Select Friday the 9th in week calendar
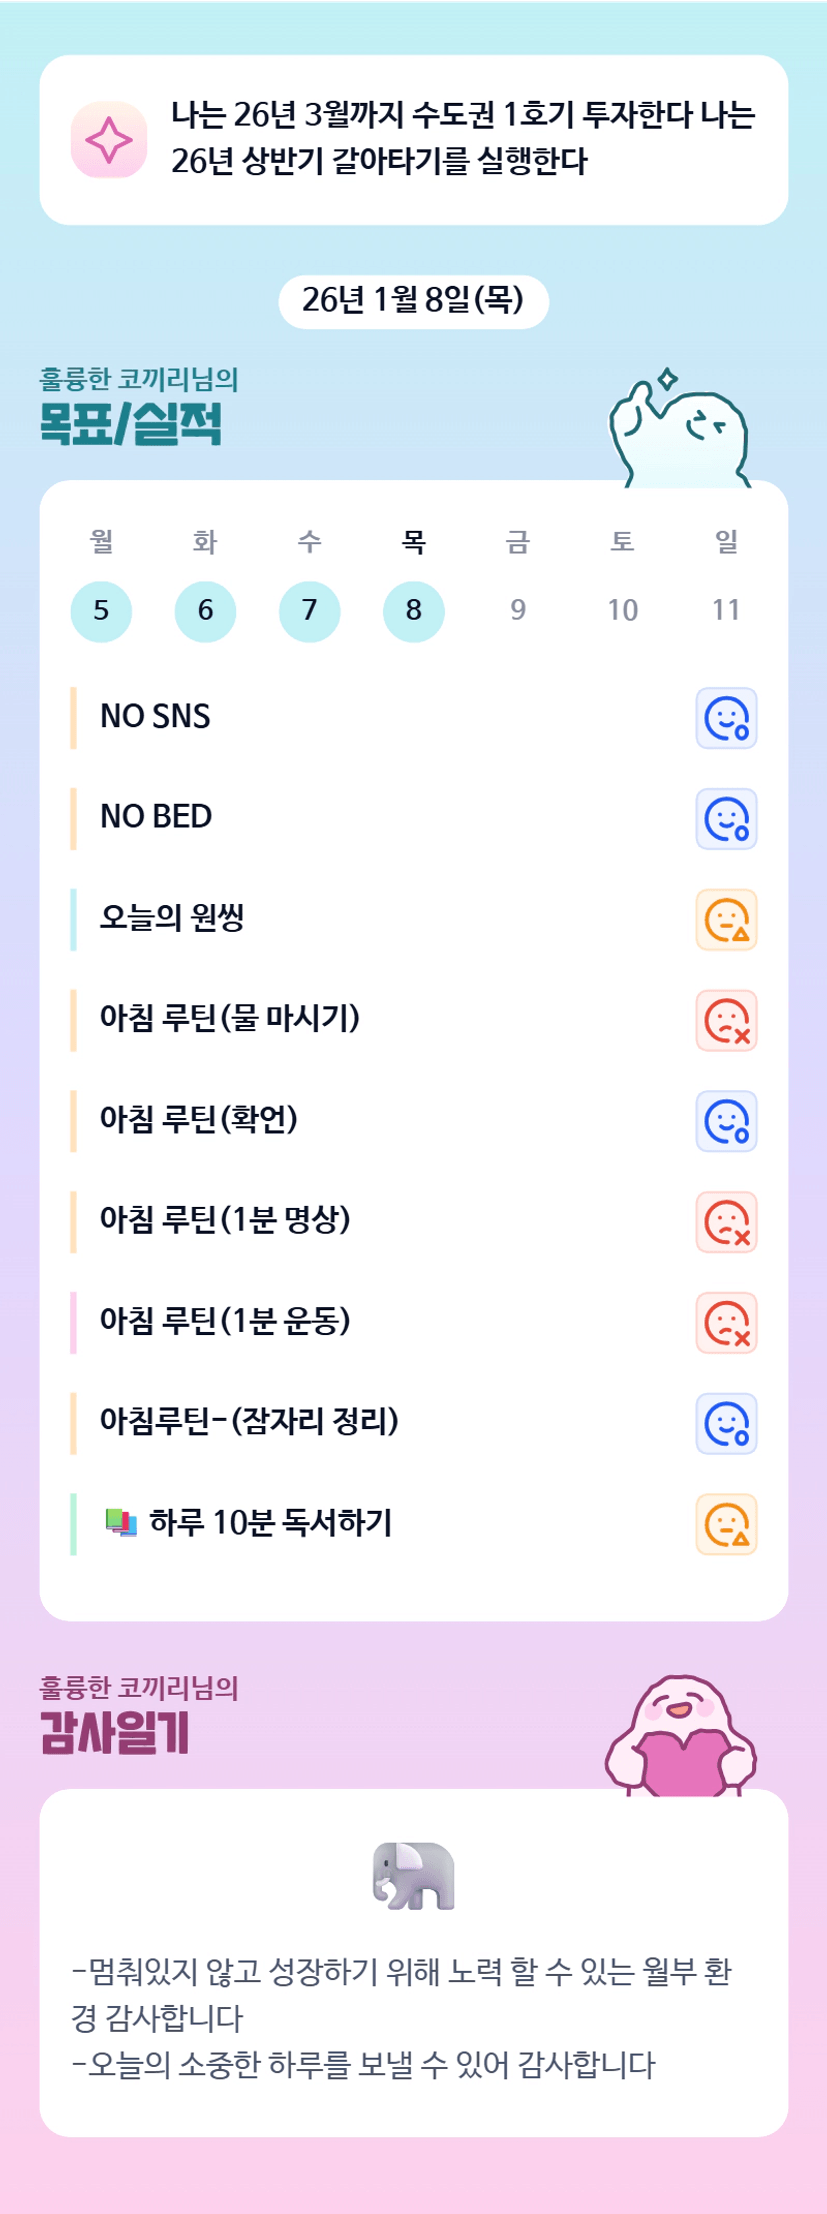Image resolution: width=827 pixels, height=2214 pixels. pyautogui.click(x=518, y=611)
